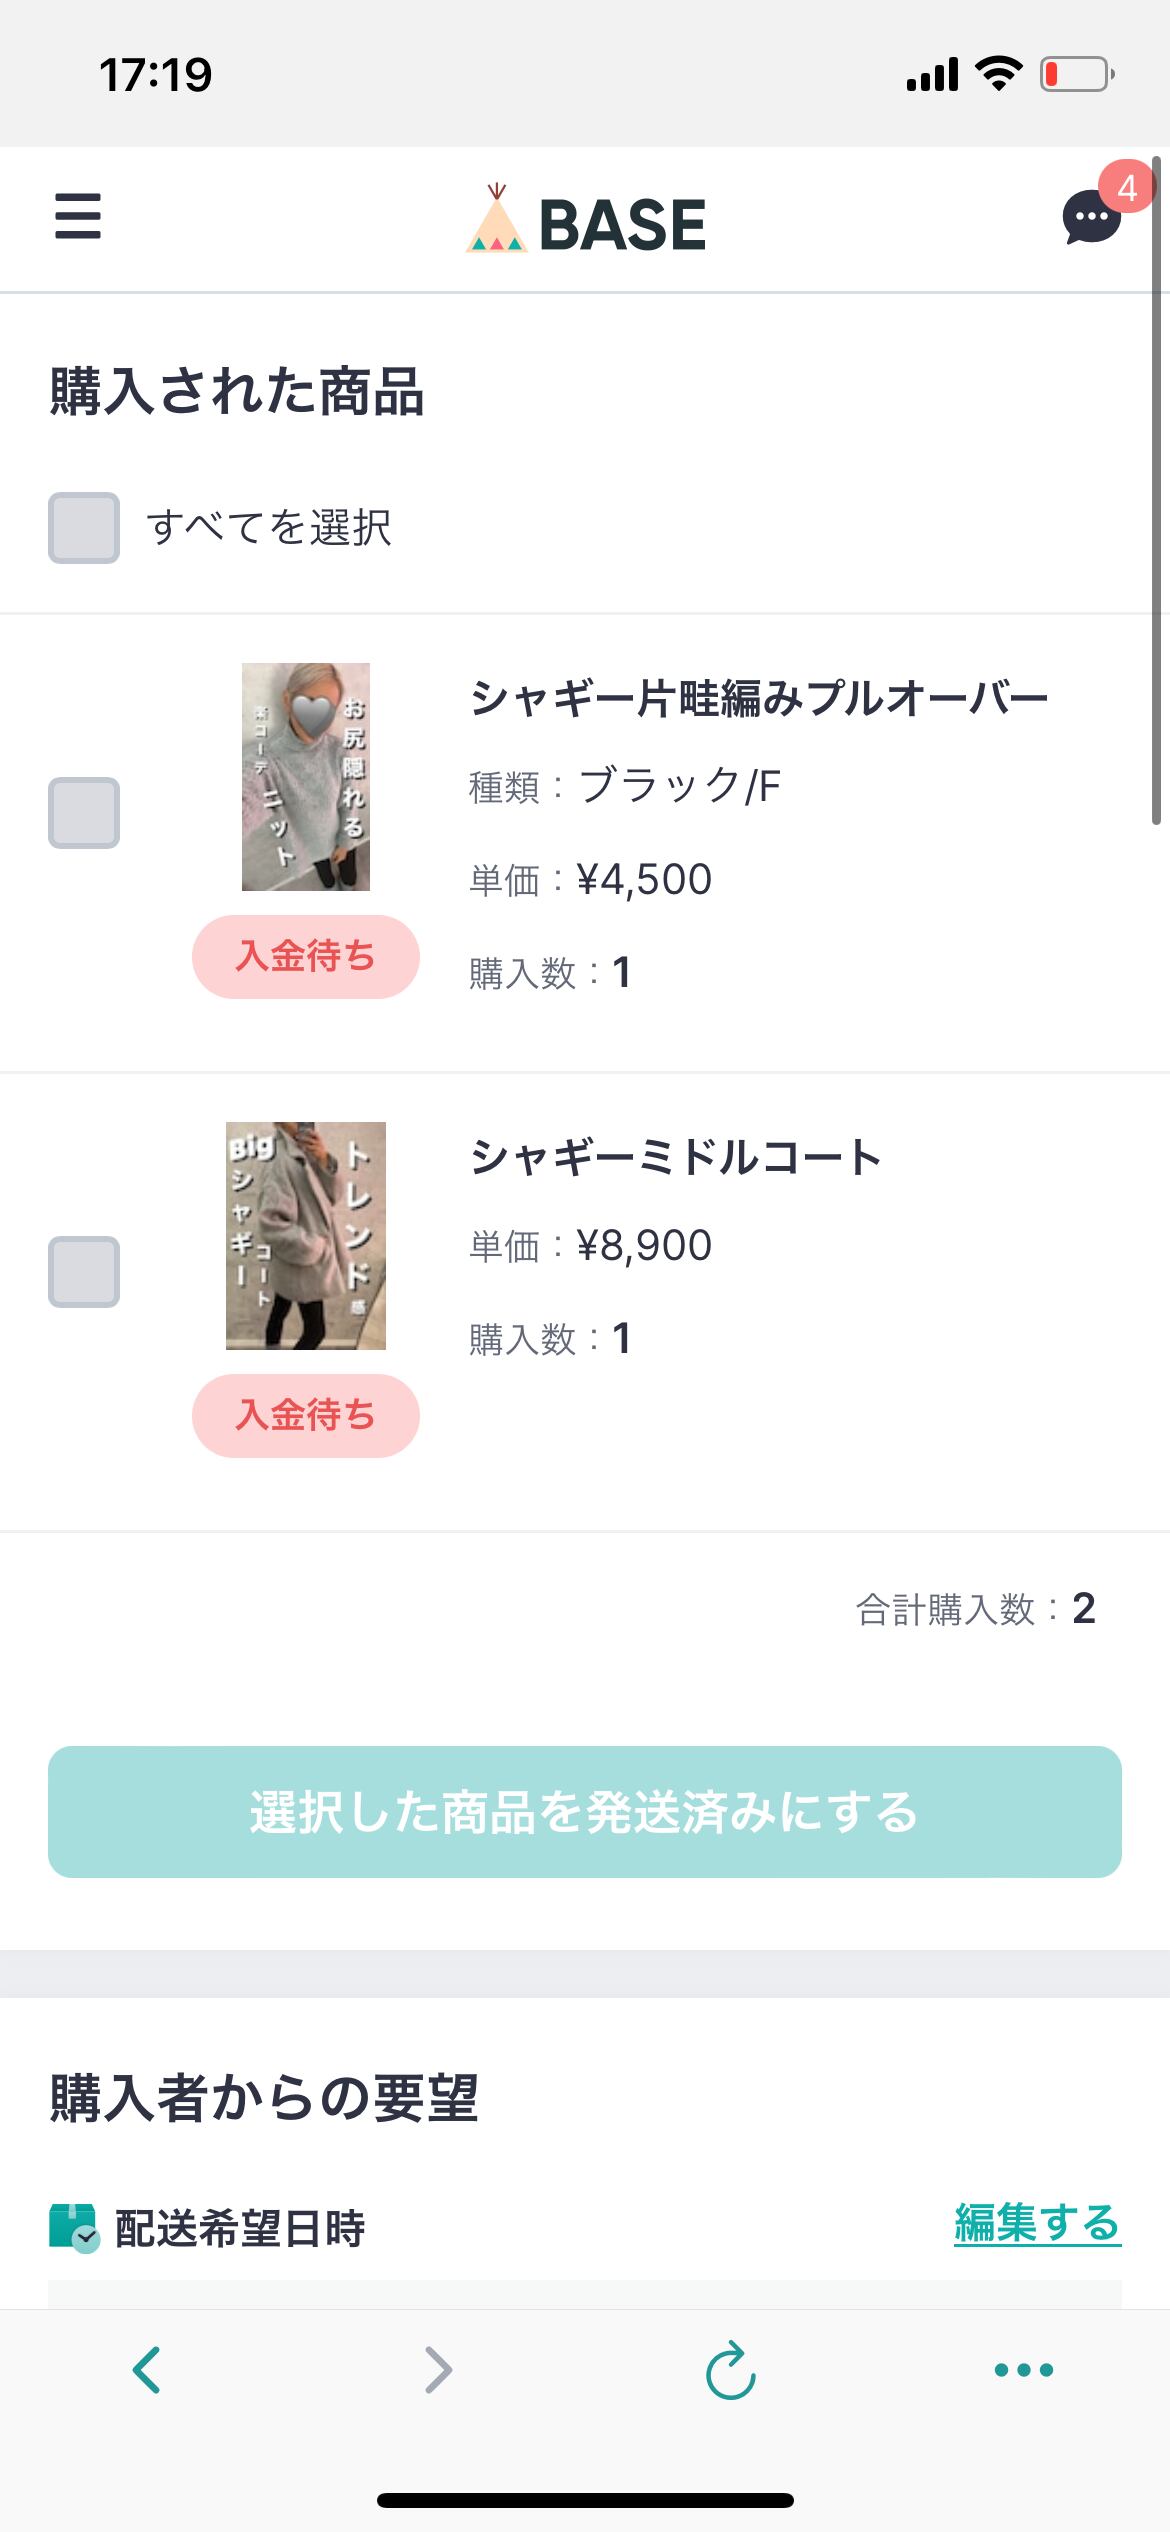Open the middle coat product thumbnail

[306, 1235]
